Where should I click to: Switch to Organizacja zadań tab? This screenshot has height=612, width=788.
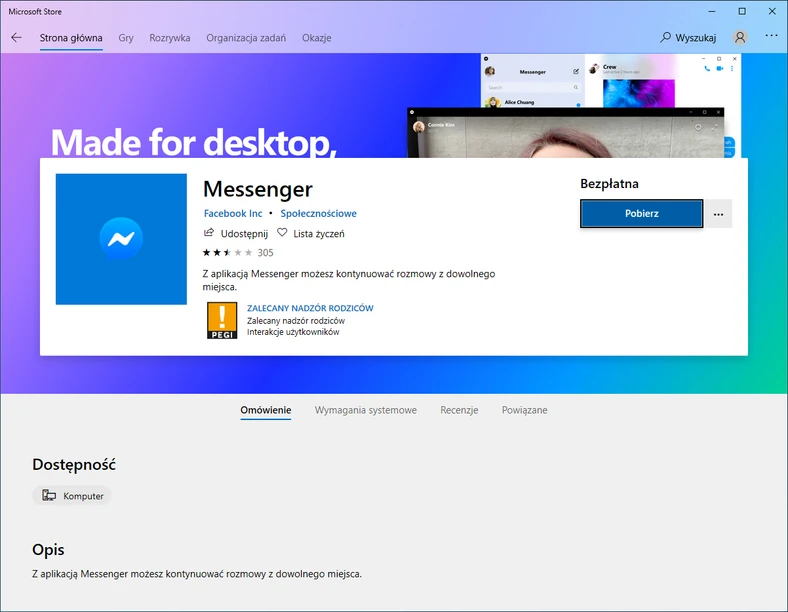point(246,38)
